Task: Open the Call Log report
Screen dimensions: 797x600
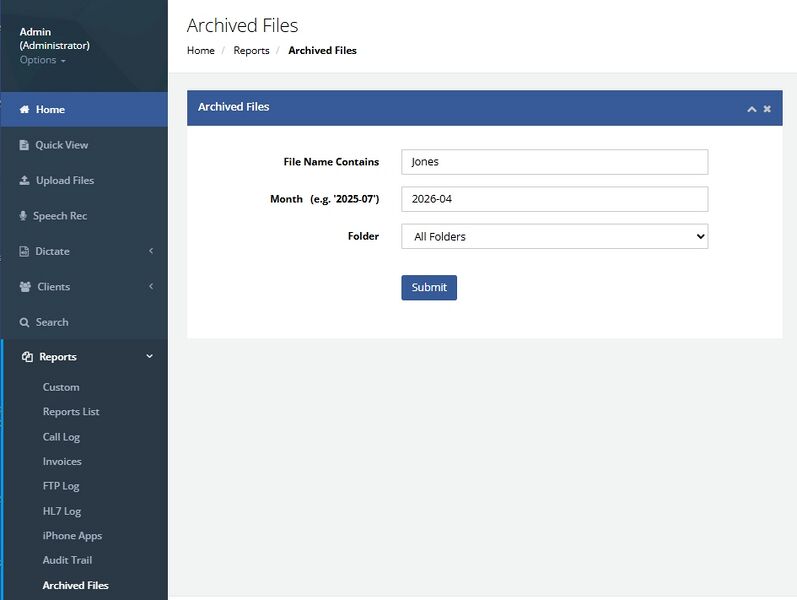Action: 62,437
